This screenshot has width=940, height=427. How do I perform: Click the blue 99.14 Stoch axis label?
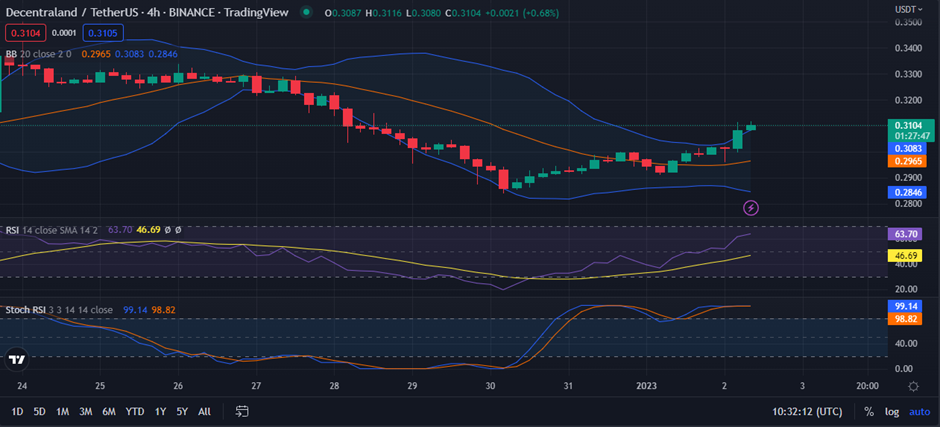pos(906,306)
